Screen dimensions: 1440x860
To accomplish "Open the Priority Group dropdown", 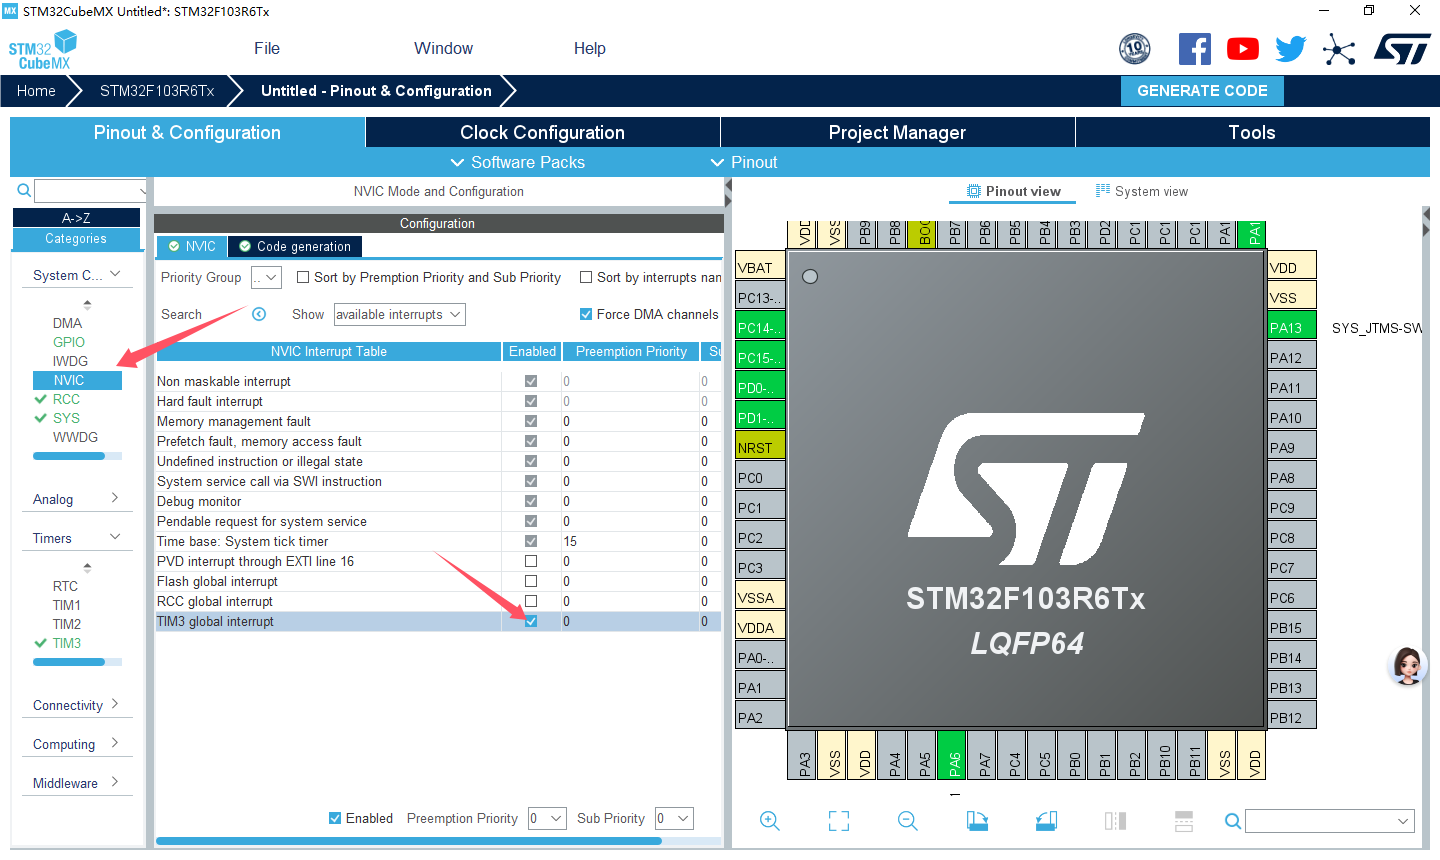I will (266, 277).
